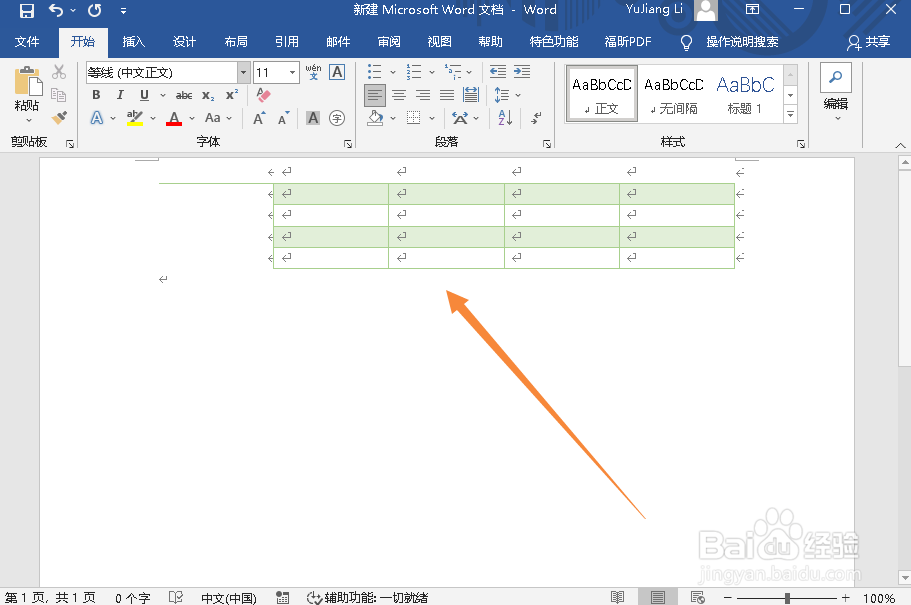Open the font name dropdown 等线

point(244,73)
